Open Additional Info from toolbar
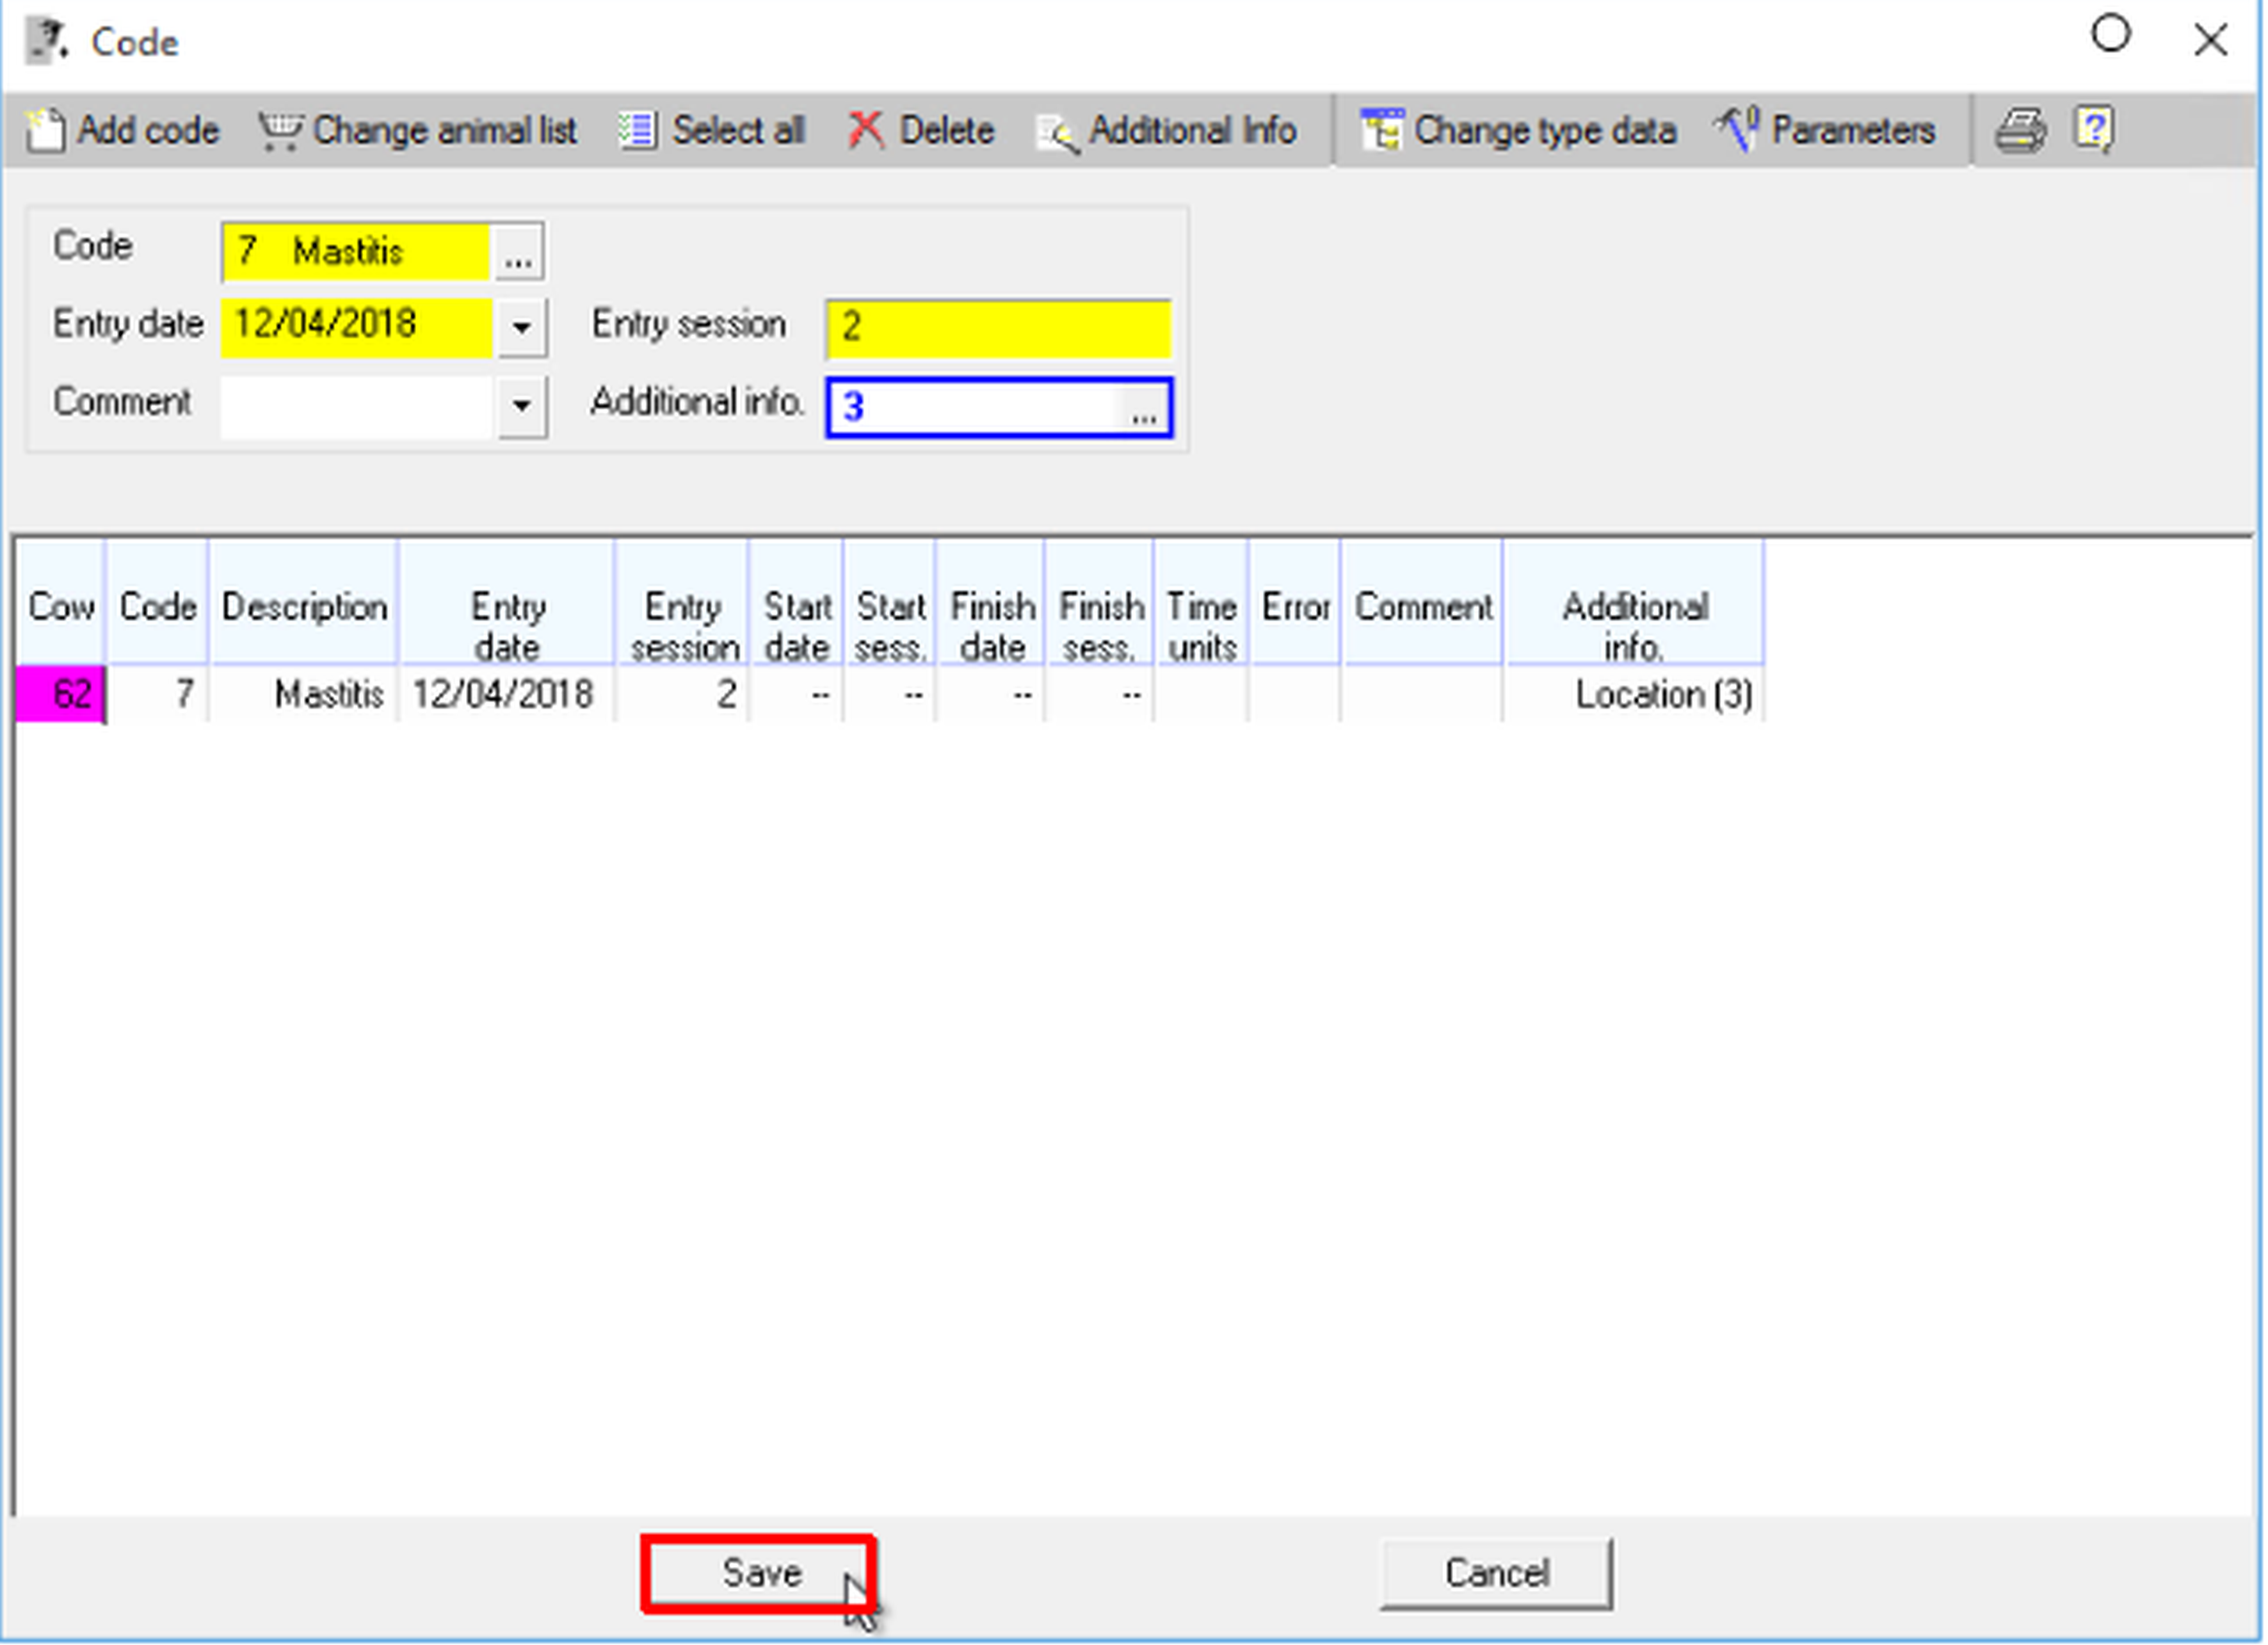Viewport: 2268px width, 1645px height. [1166, 131]
